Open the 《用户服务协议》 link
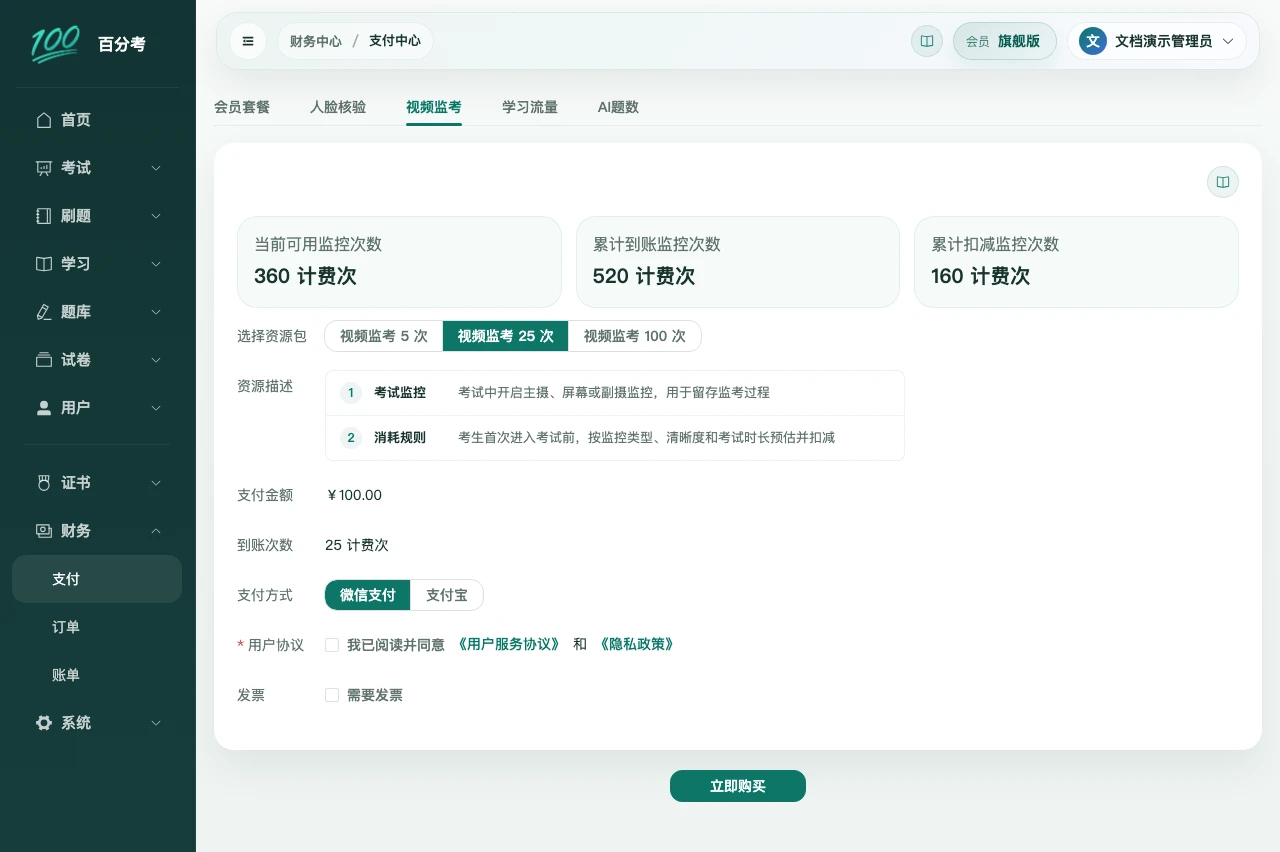Viewport: 1280px width, 852px height. (x=508, y=645)
